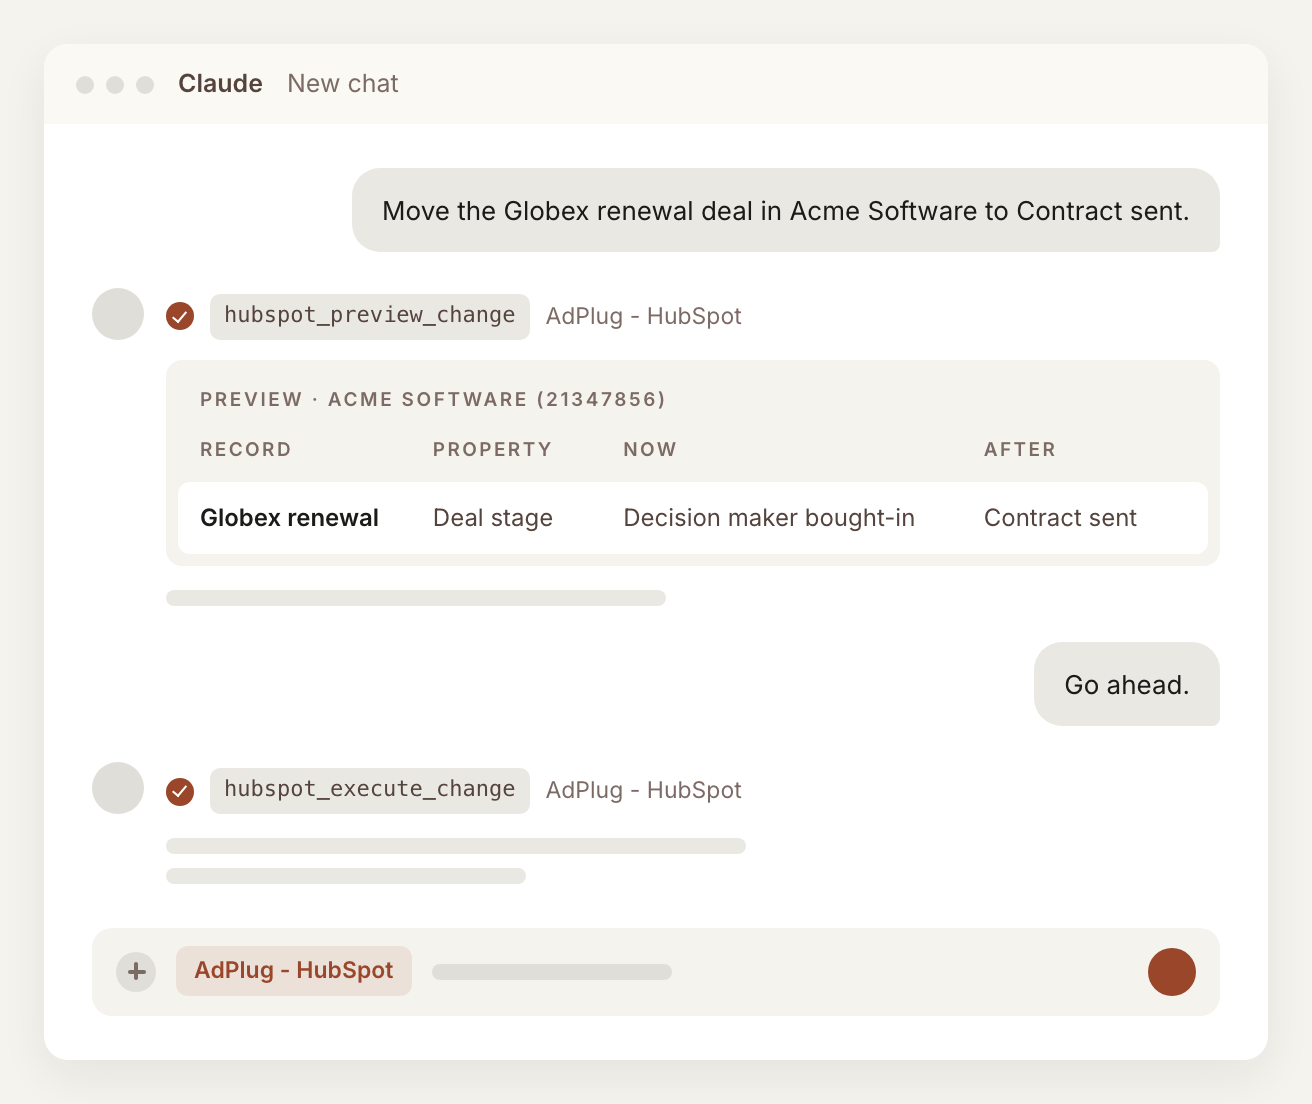
Task: Open the hubspot_preview_change tool chip
Action: [370, 316]
